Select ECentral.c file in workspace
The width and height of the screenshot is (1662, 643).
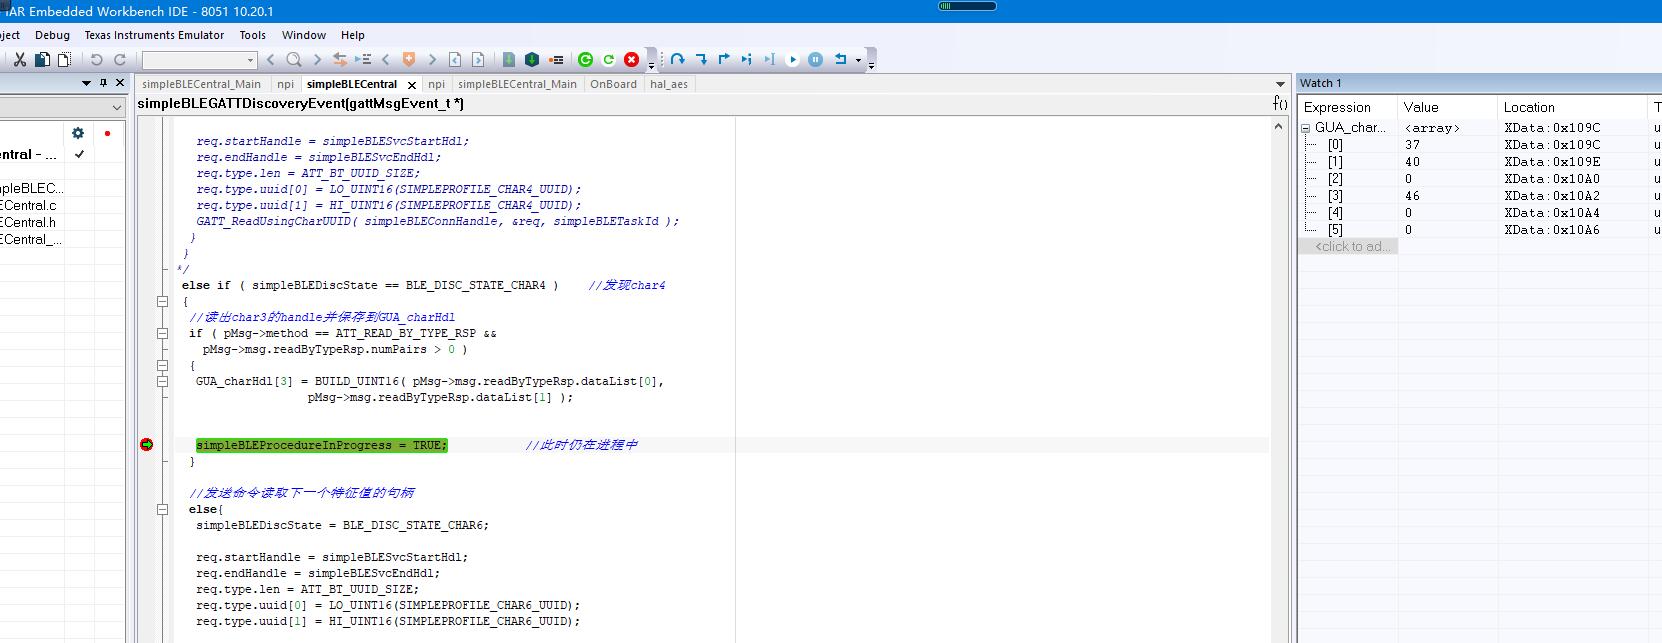pyautogui.click(x=28, y=205)
